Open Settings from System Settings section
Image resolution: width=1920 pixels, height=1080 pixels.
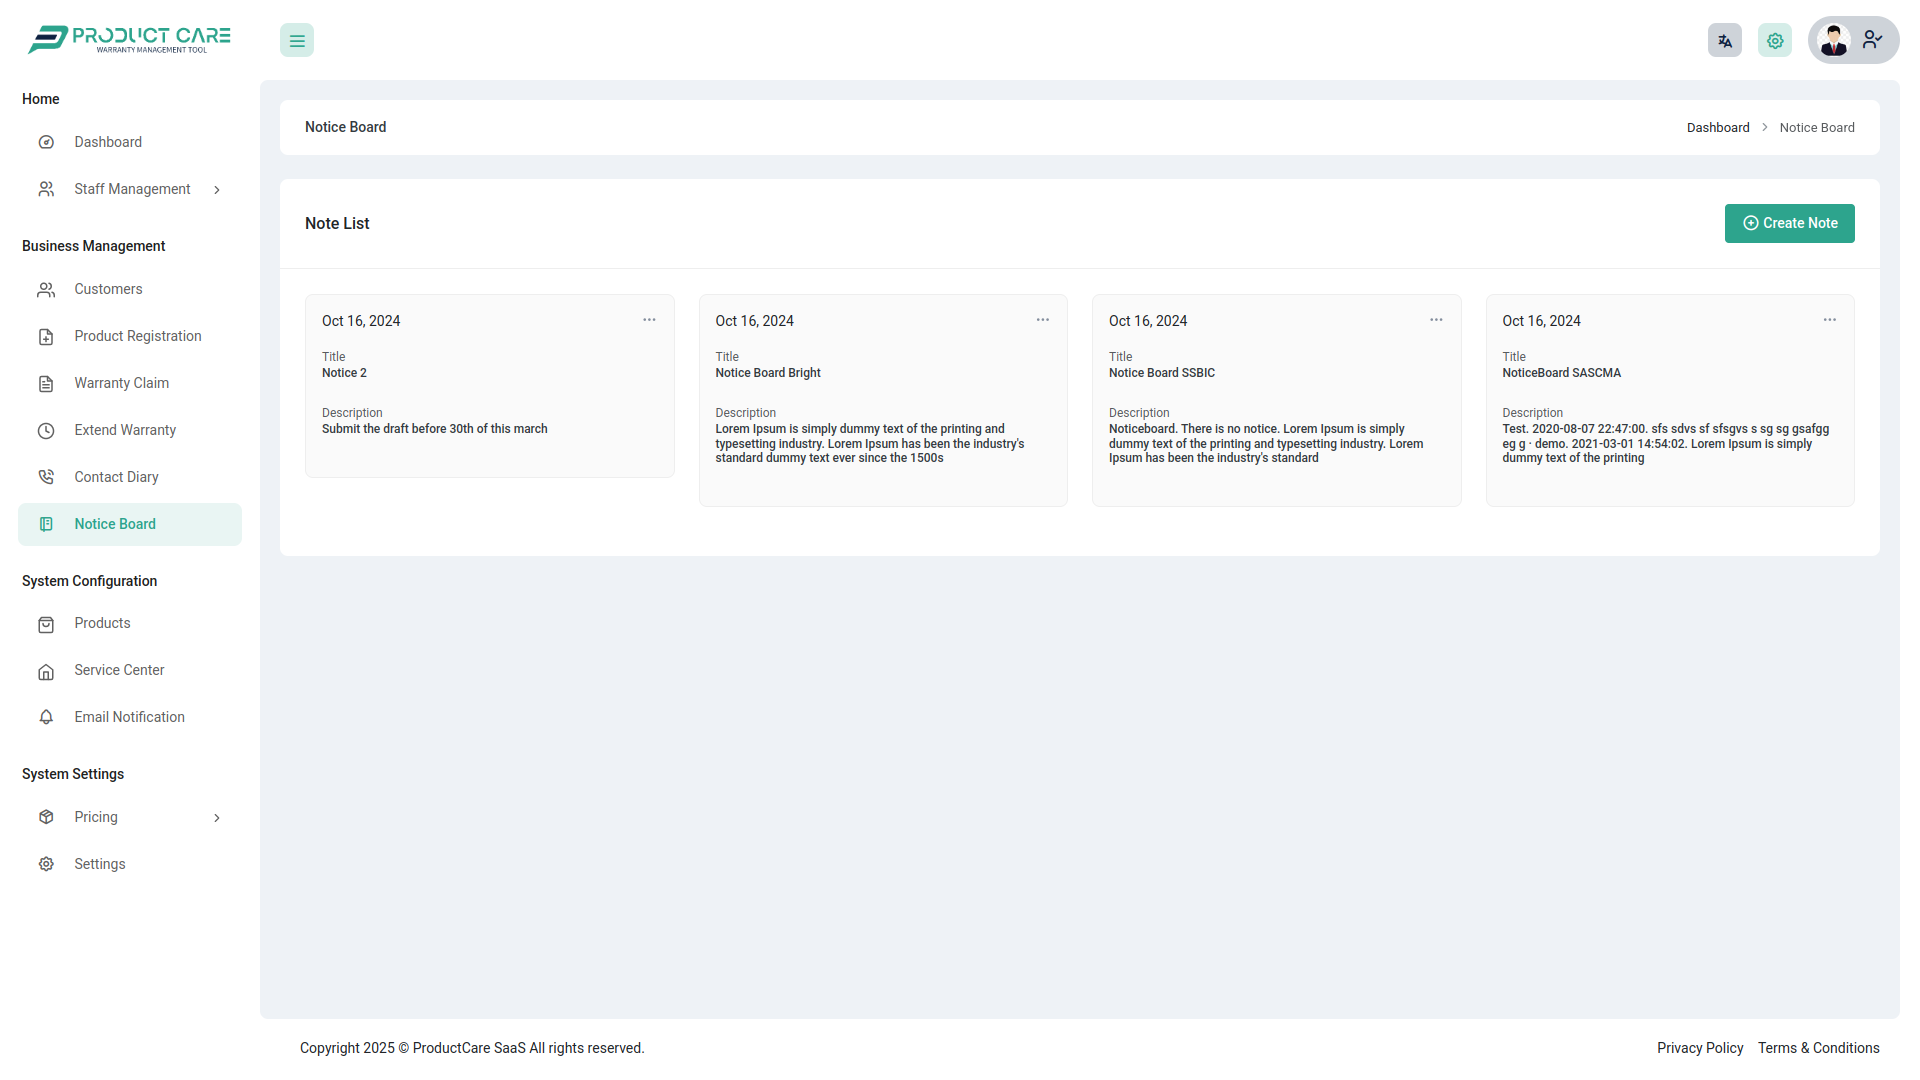click(x=99, y=864)
